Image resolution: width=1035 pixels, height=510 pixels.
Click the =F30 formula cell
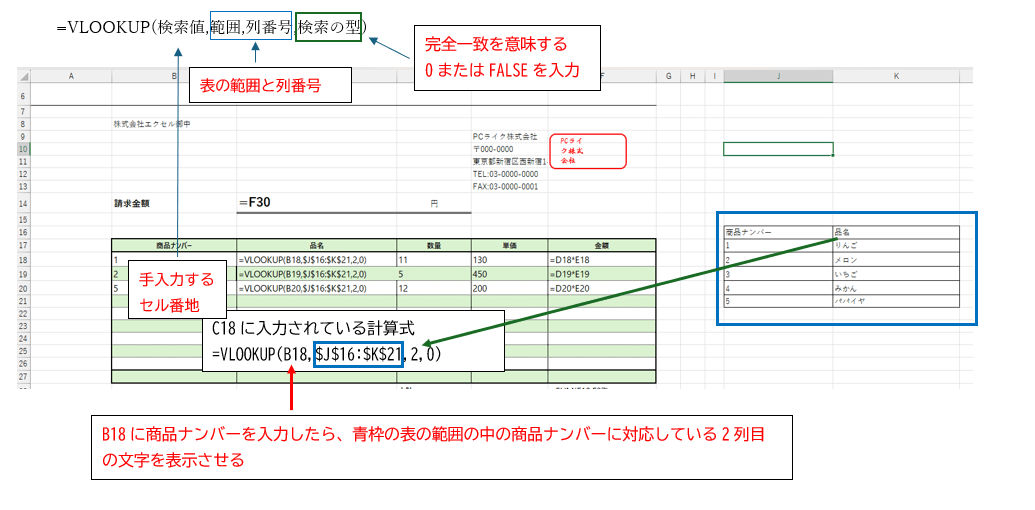317,203
